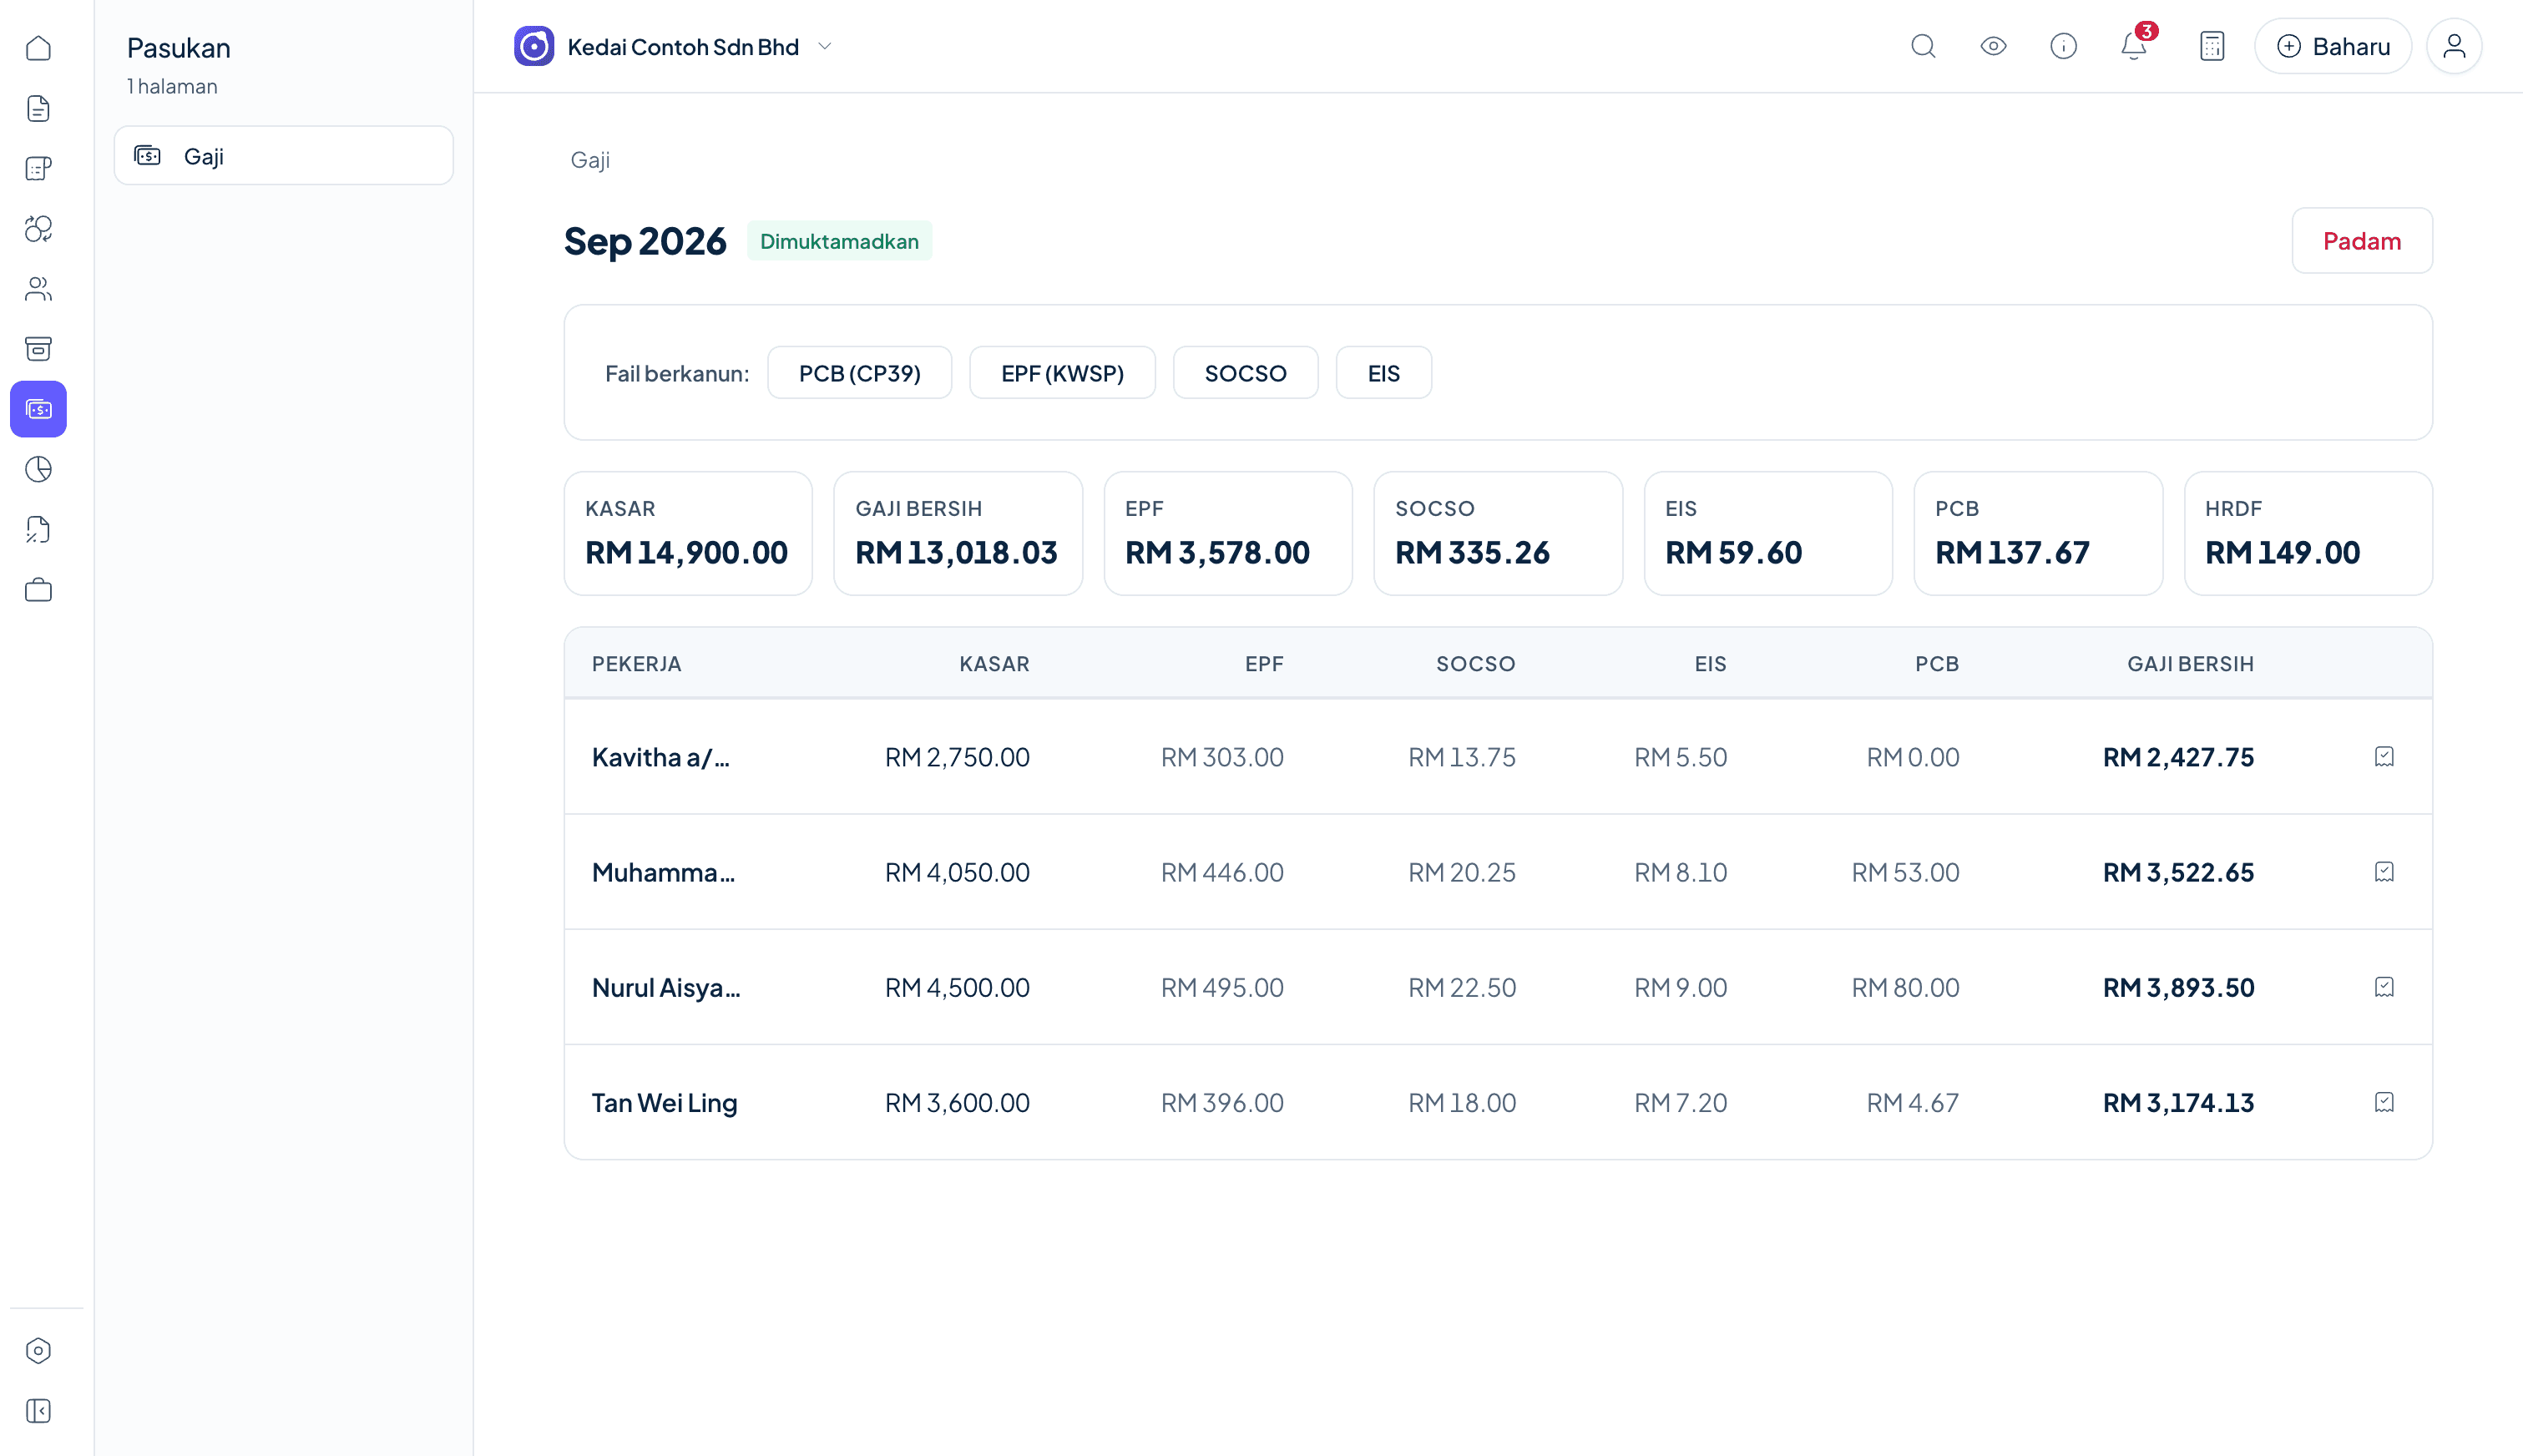Viewport: 2523px width, 1456px height.
Task: Download the EIS statutory file
Action: tap(1383, 373)
